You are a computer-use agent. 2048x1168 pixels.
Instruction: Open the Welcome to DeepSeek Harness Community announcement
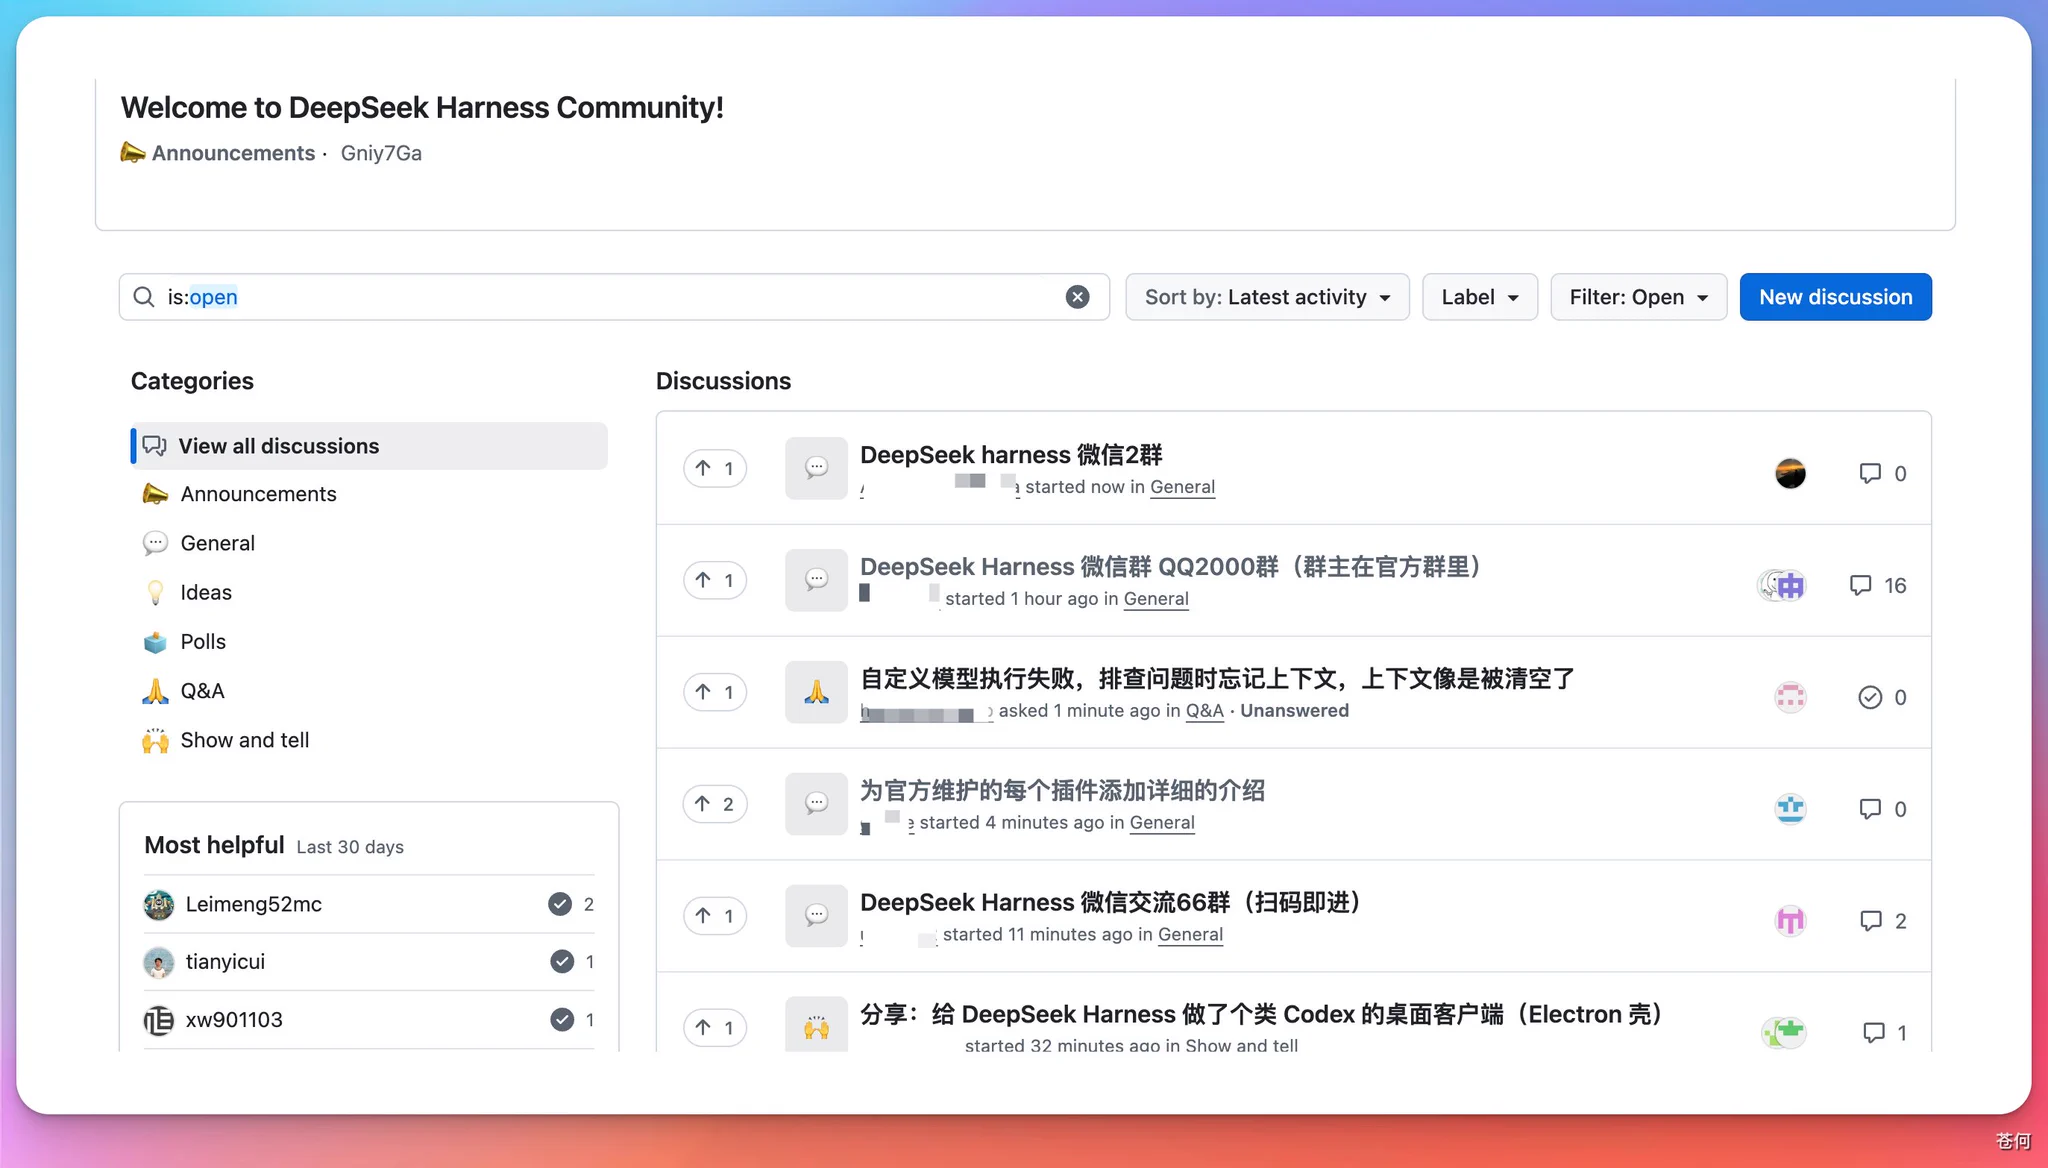click(422, 107)
